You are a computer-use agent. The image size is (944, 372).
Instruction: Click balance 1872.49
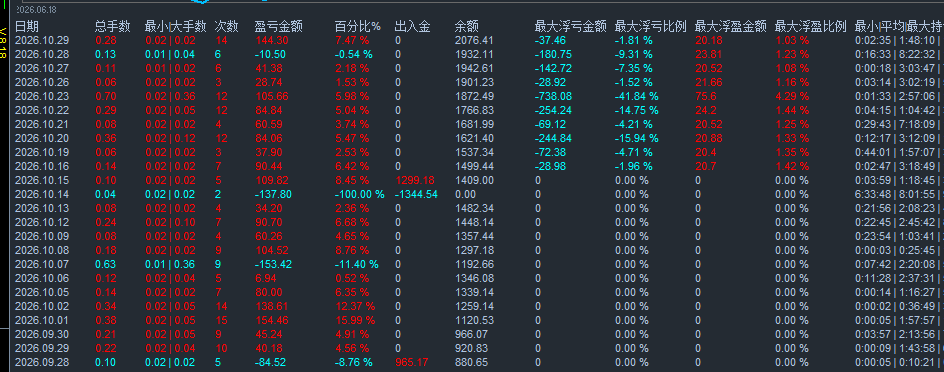[x=474, y=96]
